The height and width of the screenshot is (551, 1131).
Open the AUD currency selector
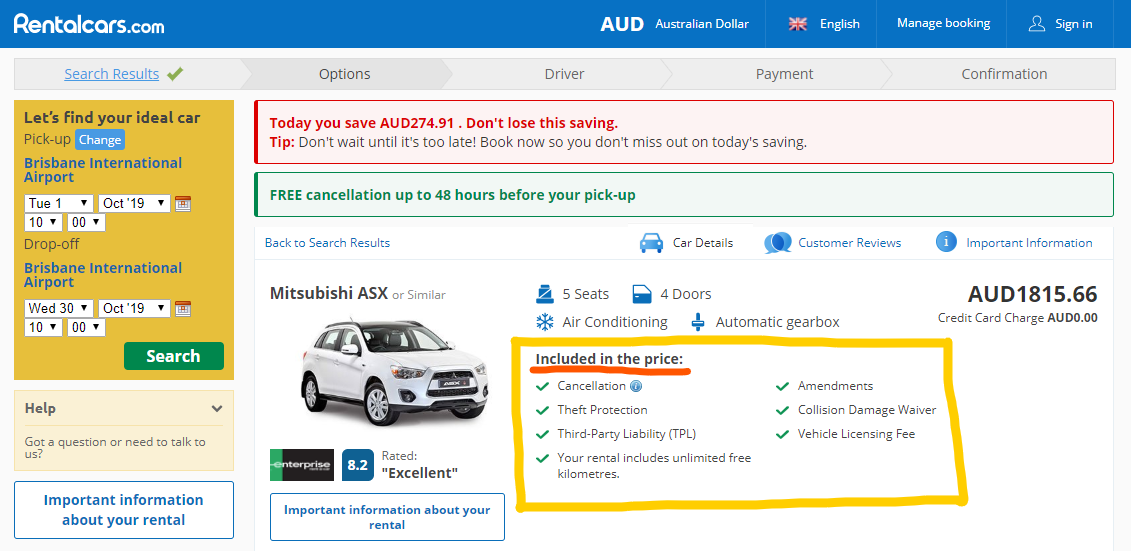674,24
